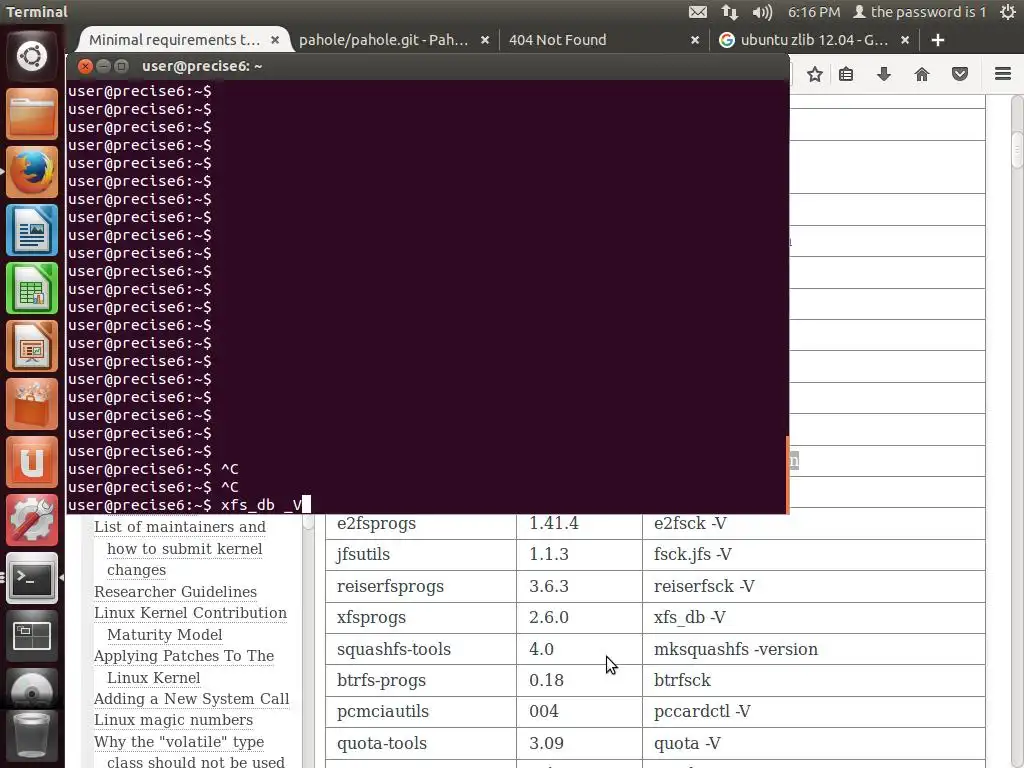Click version 2.6.0 cell

click(x=580, y=617)
